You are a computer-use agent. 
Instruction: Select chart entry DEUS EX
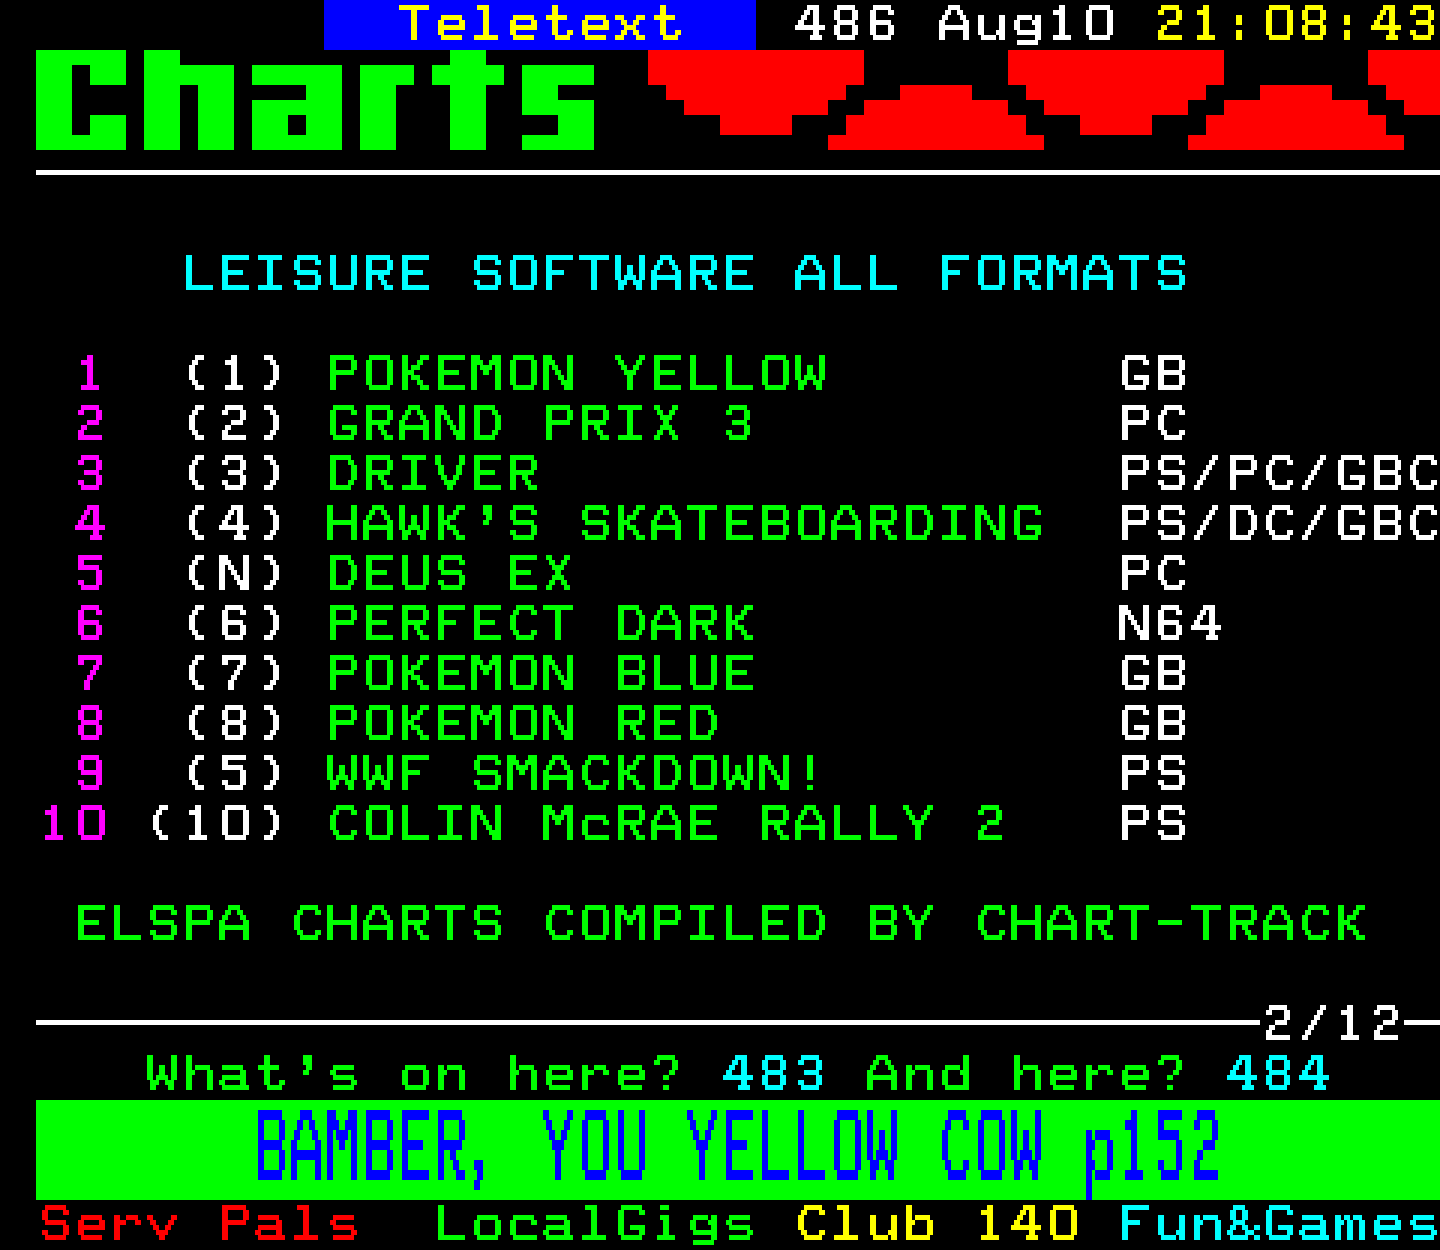(x=450, y=574)
